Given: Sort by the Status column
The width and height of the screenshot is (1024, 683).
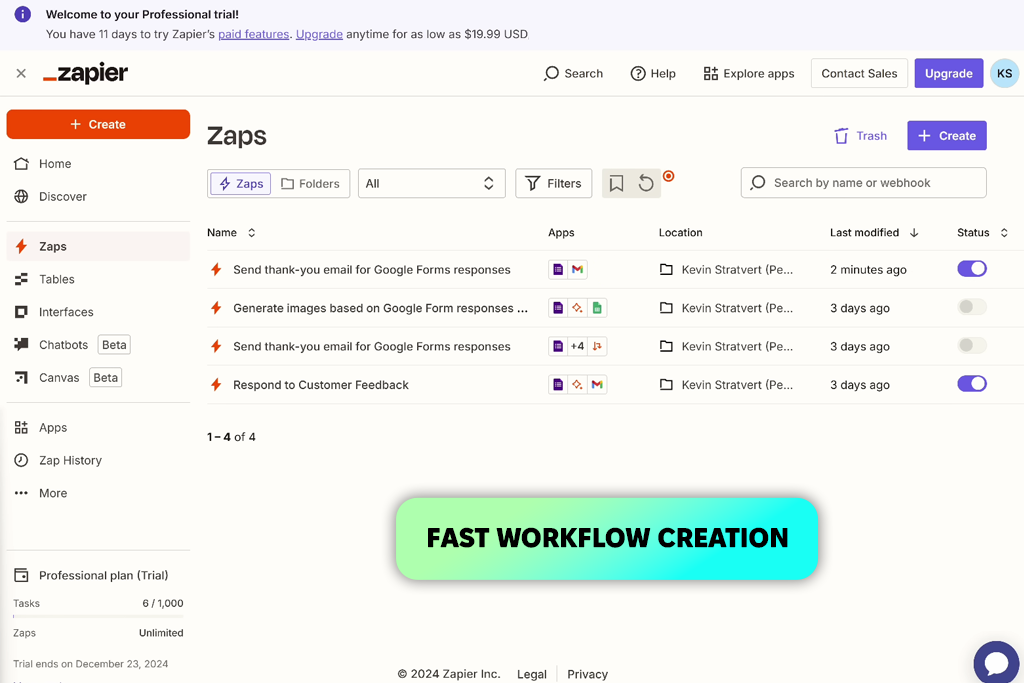Looking at the screenshot, I should coord(982,232).
